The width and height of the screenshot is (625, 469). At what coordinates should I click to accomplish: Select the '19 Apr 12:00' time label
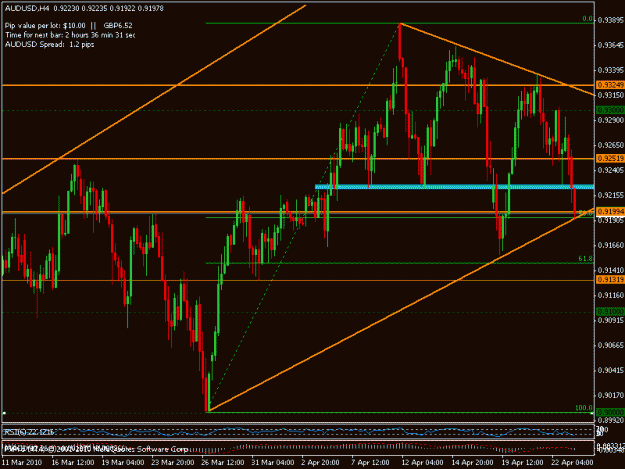pyautogui.click(x=522, y=463)
